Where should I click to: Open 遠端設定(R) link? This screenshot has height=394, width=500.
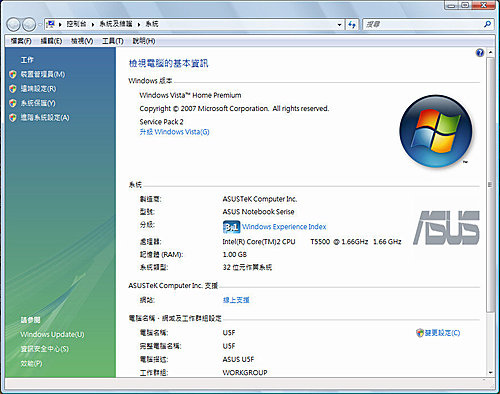click(38, 89)
